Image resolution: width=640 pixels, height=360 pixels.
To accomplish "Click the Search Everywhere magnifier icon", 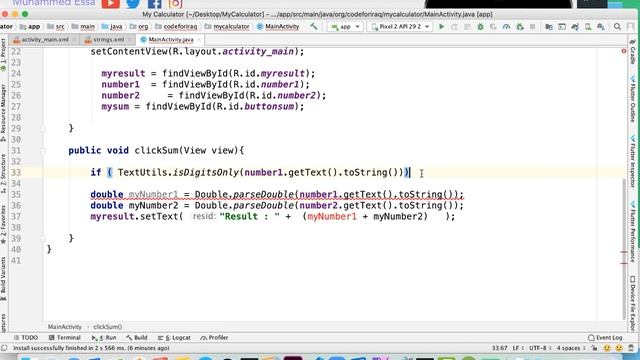I will coord(617,27).
